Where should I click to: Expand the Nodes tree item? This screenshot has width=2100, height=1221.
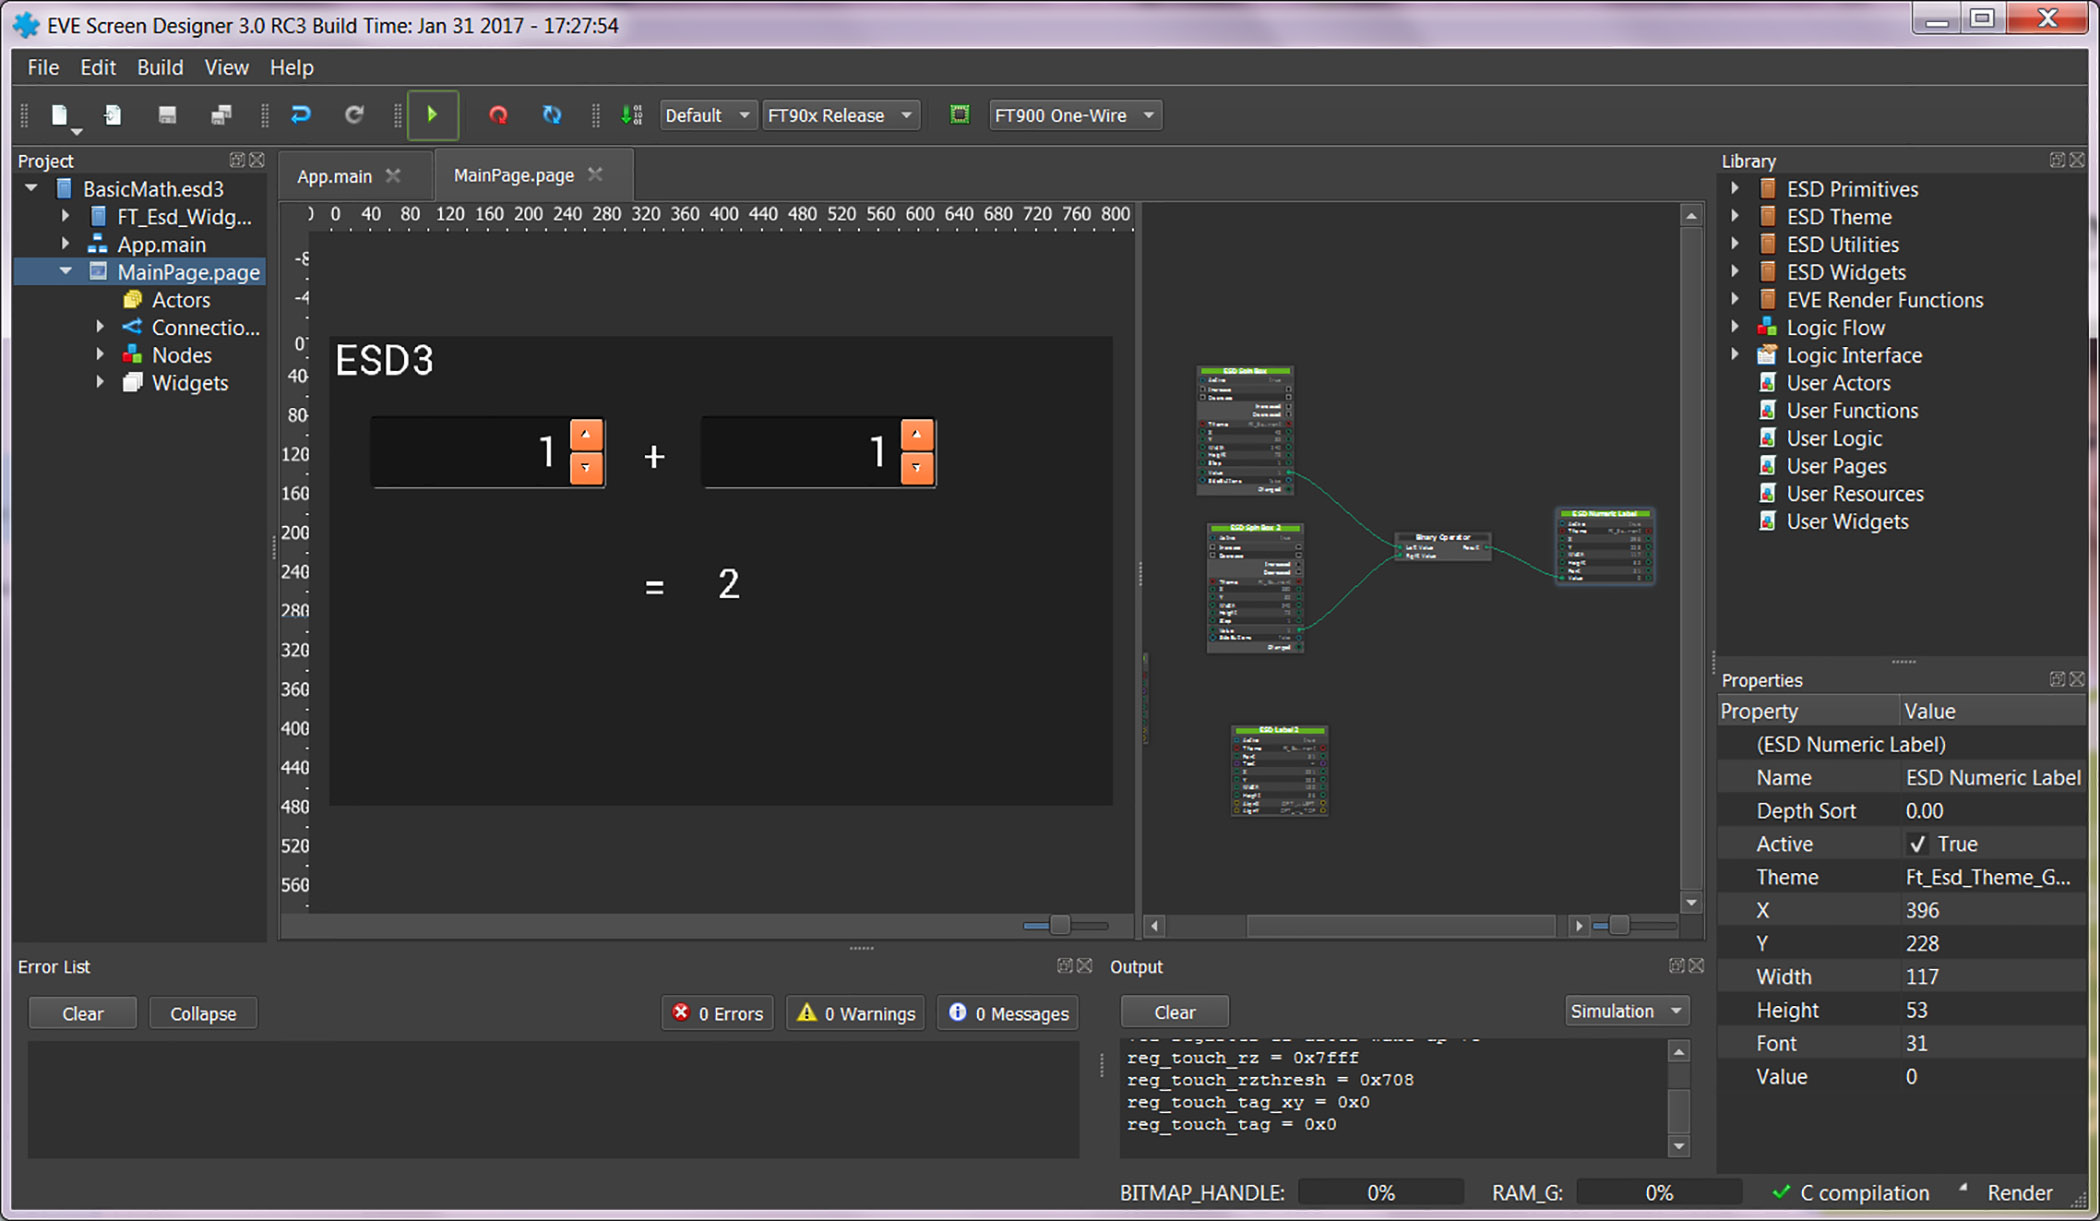coord(100,354)
